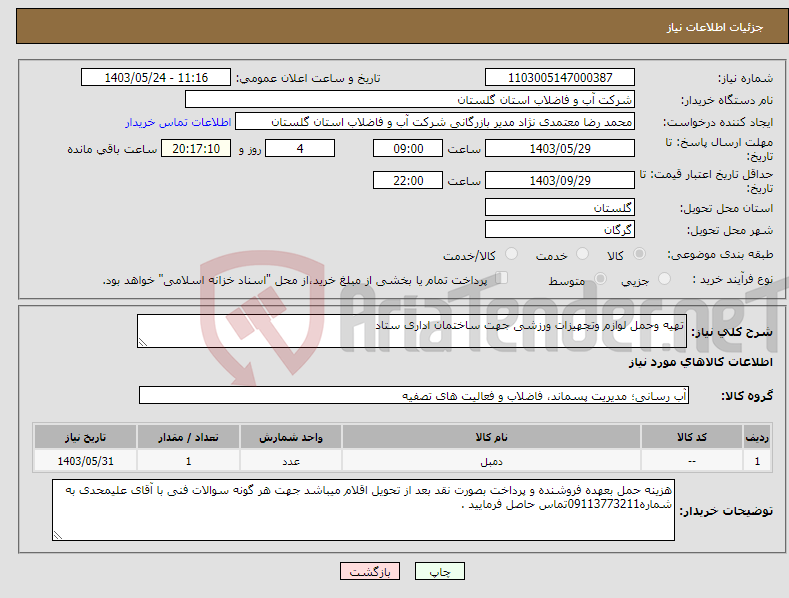Click the ردیف column header
Image resolution: width=789 pixels, height=598 pixels.
pyautogui.click(x=757, y=437)
